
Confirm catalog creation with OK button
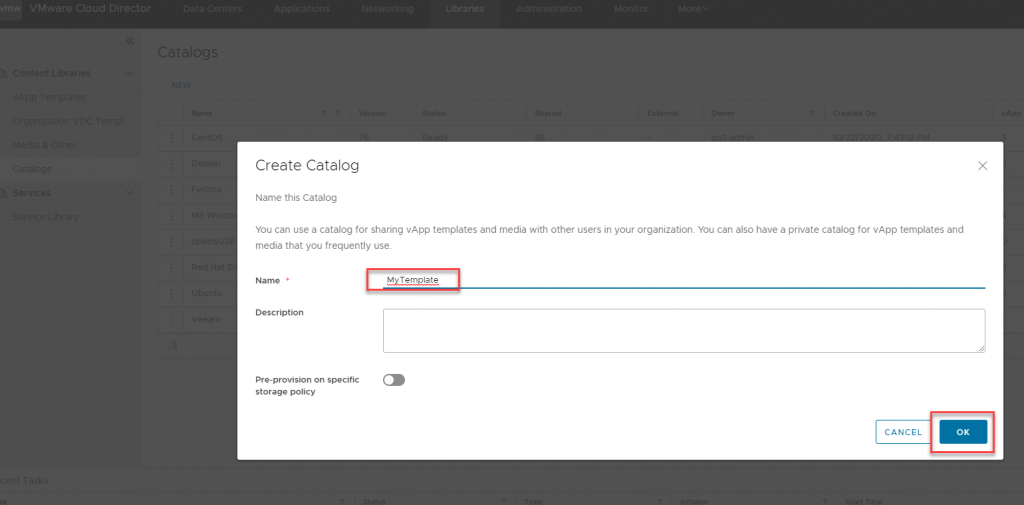coord(963,432)
